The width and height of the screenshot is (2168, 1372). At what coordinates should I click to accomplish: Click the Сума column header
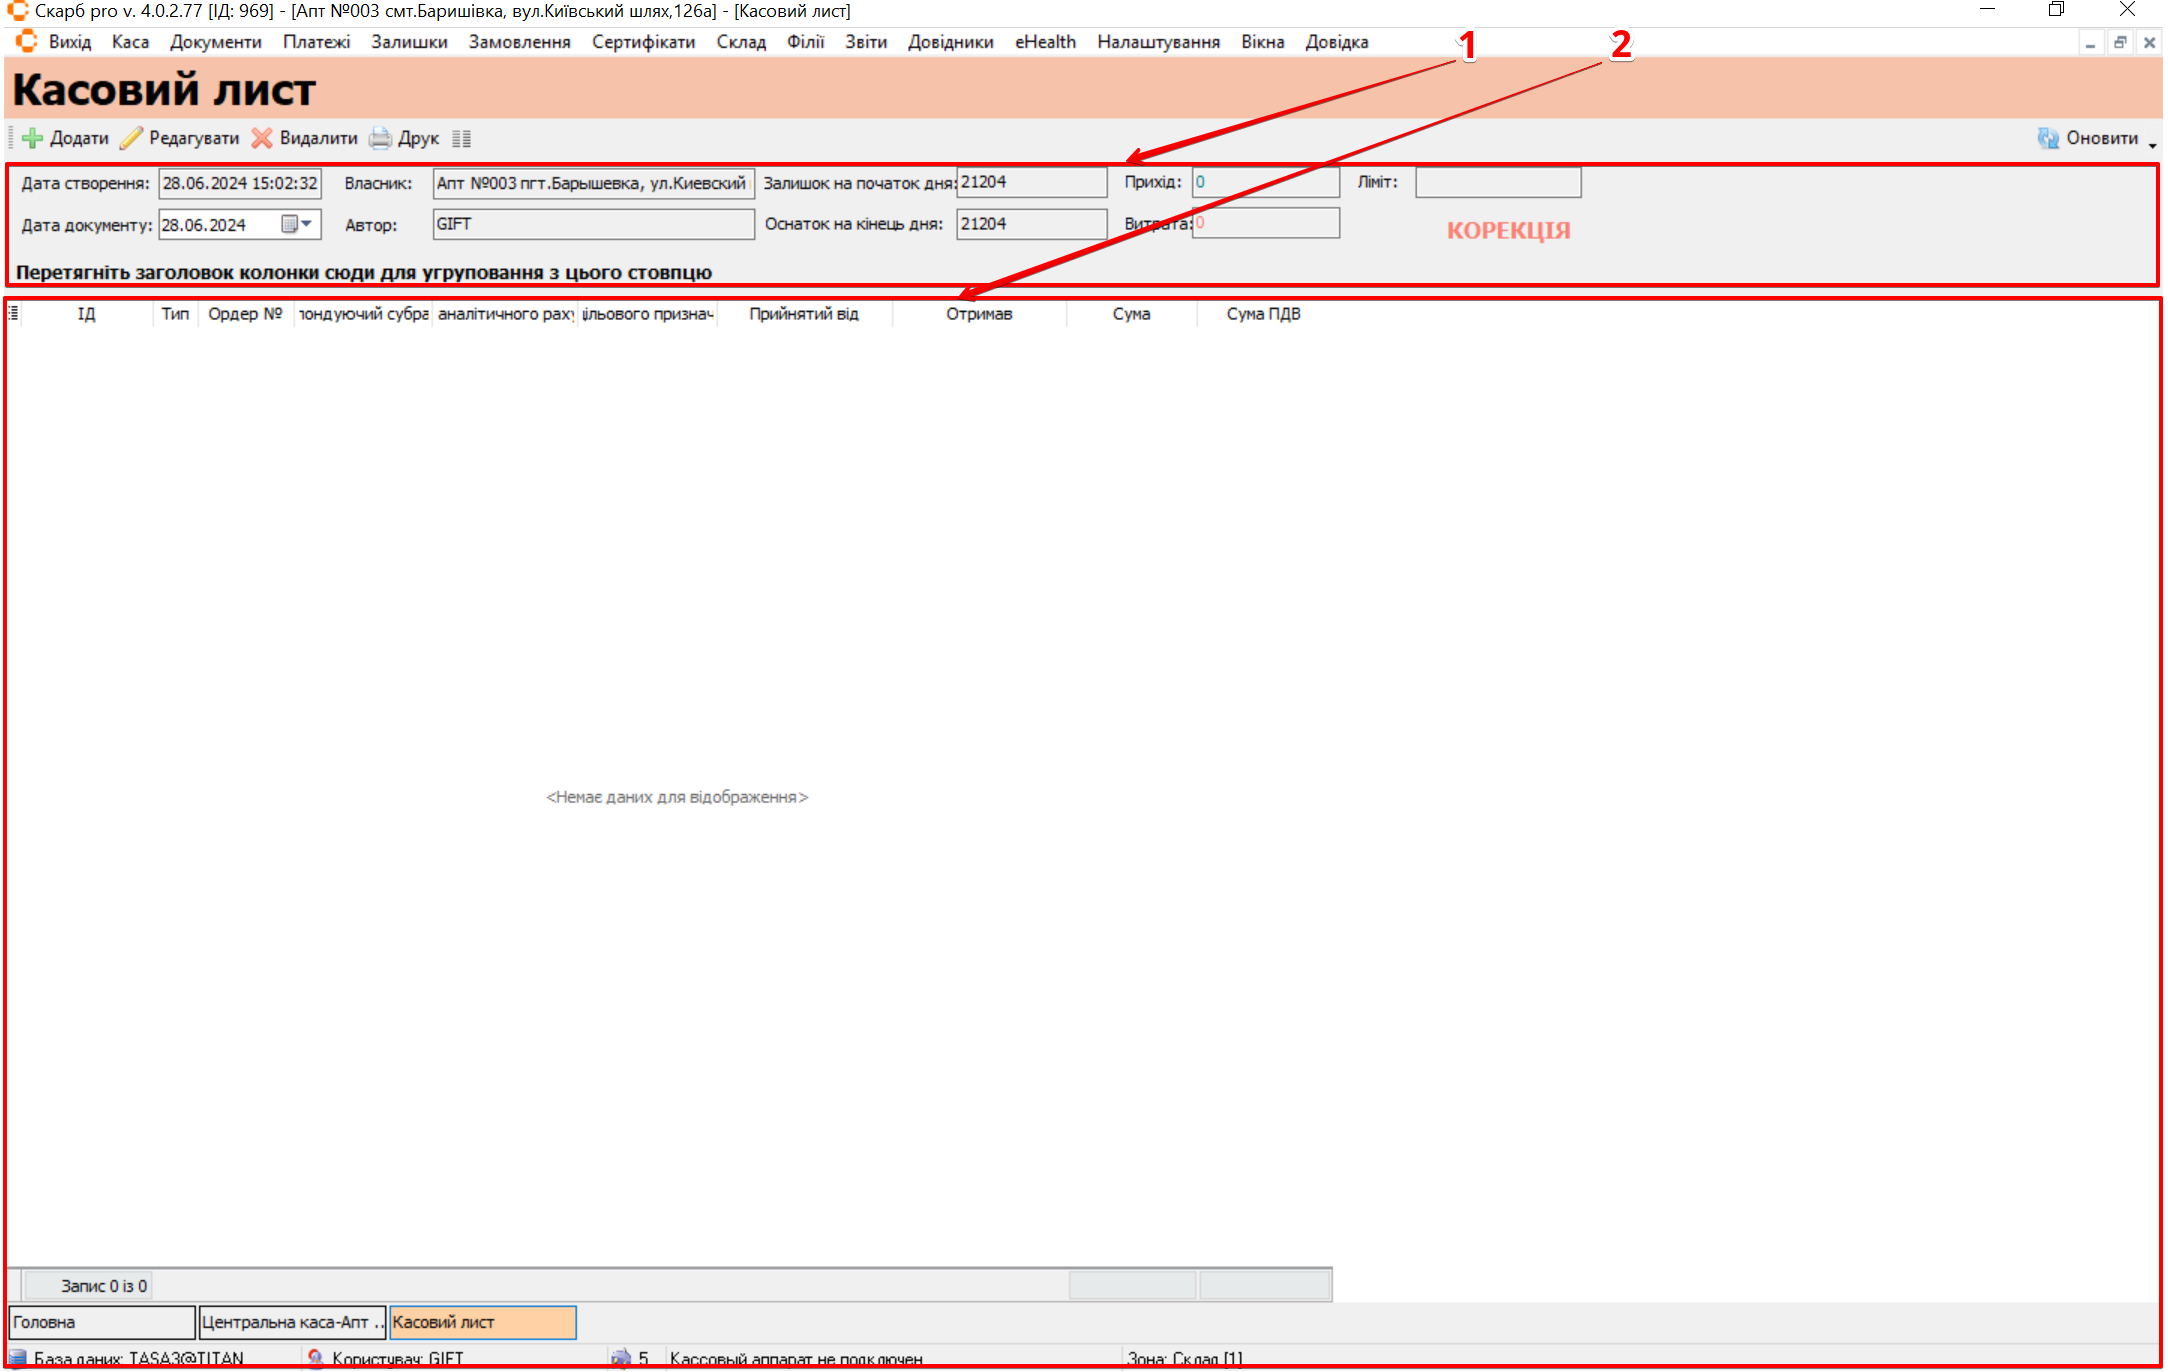(1131, 314)
